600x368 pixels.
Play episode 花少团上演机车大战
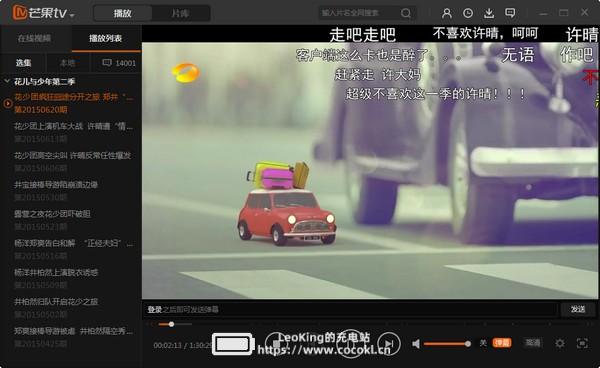(x=74, y=132)
